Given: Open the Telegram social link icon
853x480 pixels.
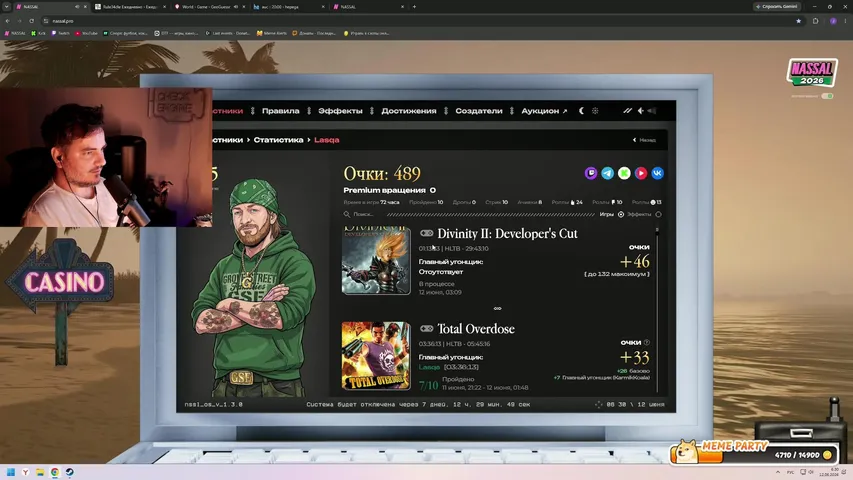Looking at the screenshot, I should 608,173.
